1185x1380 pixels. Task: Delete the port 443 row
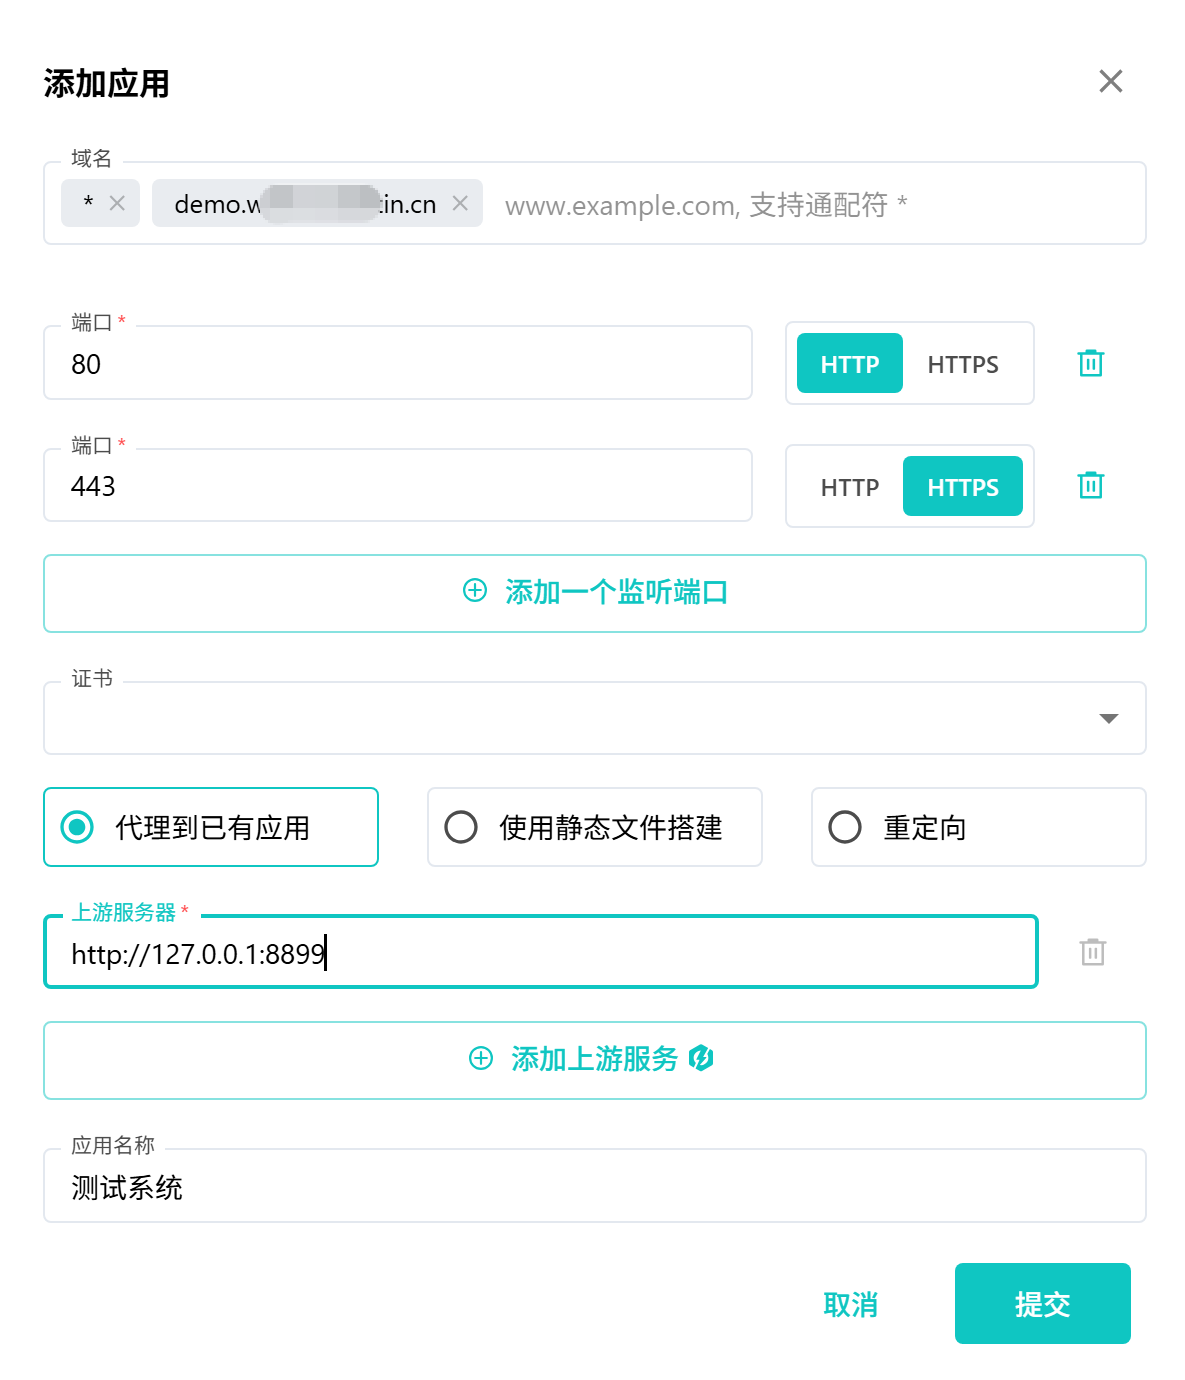[1090, 486]
